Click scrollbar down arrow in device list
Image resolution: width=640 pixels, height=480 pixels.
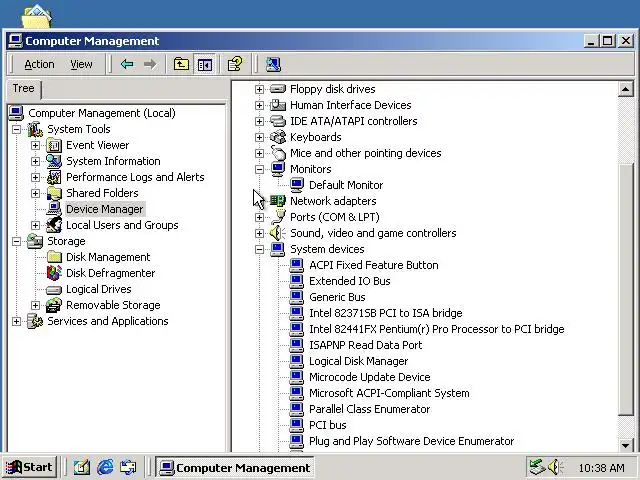(x=625, y=444)
